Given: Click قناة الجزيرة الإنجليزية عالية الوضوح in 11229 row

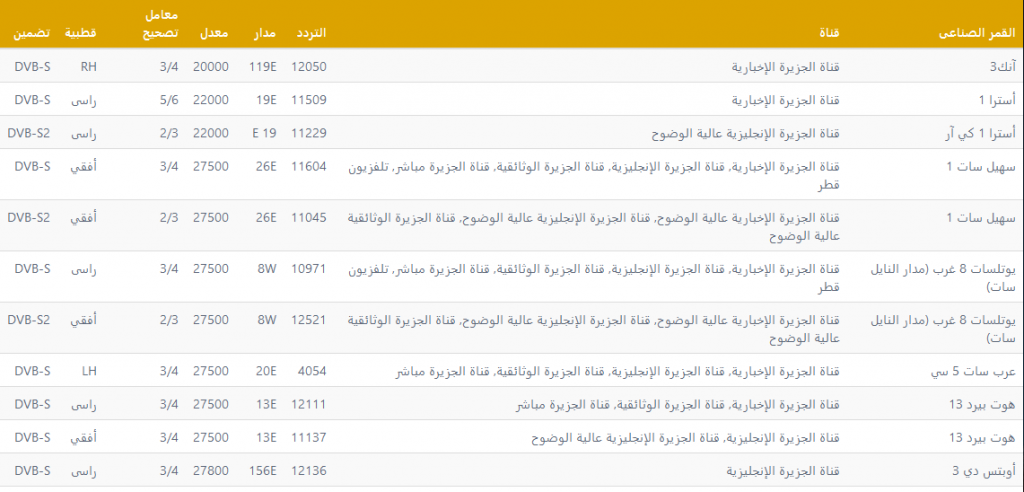Looking at the screenshot, I should coord(744,133).
